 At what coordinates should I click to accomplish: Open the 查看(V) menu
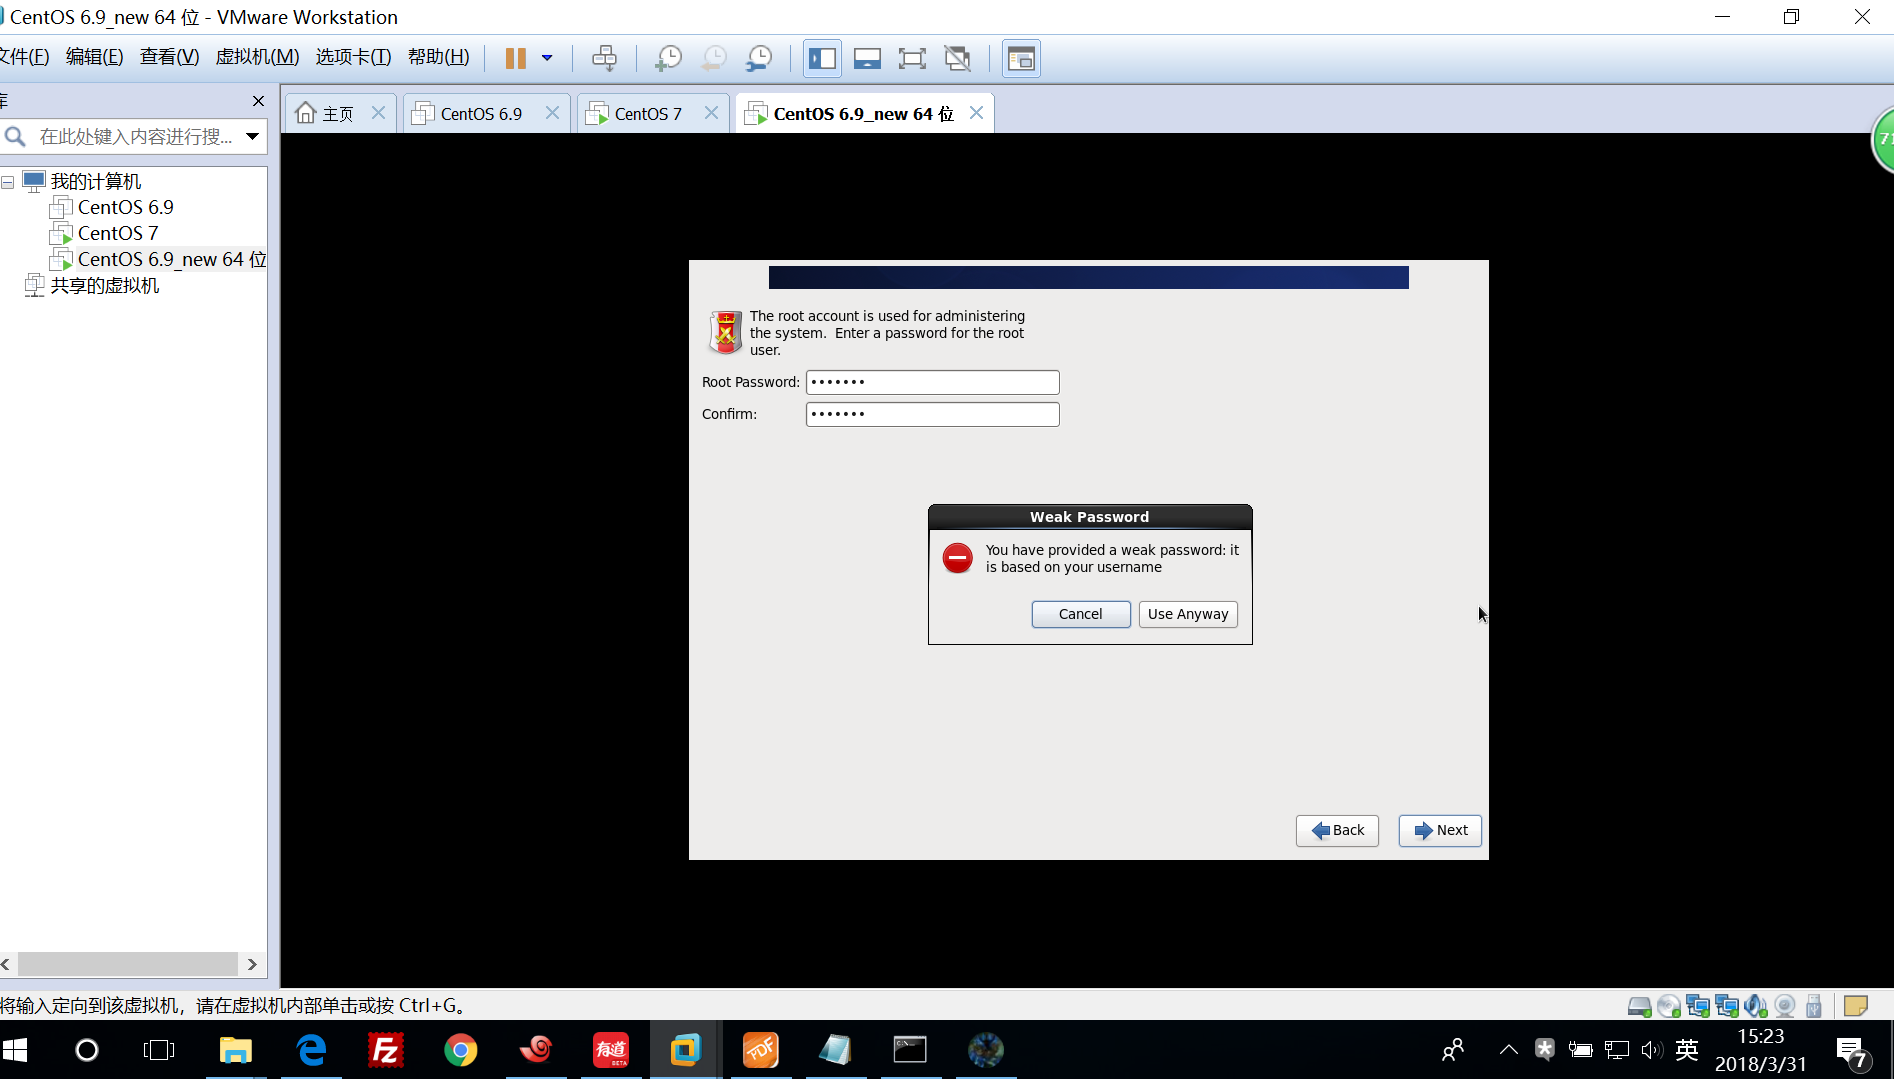[x=169, y=57]
